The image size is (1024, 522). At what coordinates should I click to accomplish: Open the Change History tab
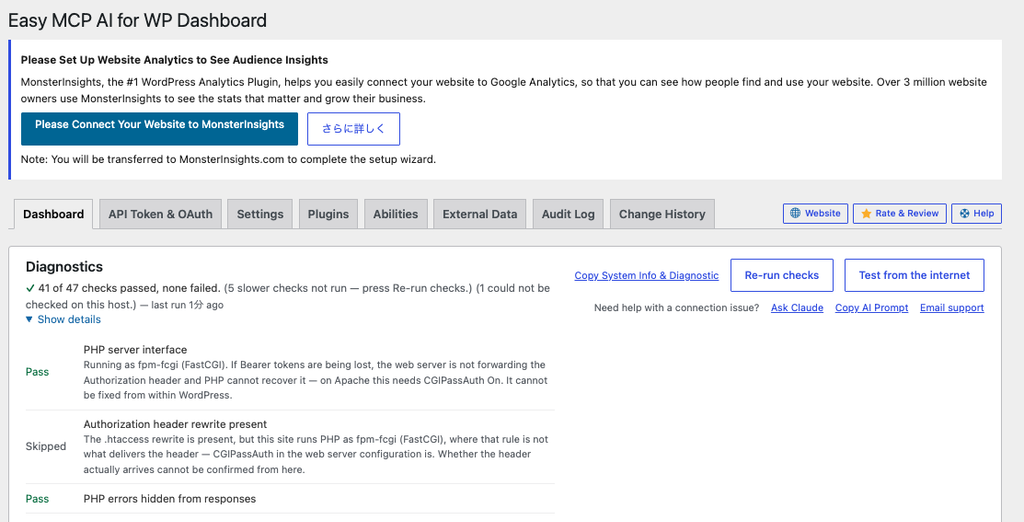662,214
